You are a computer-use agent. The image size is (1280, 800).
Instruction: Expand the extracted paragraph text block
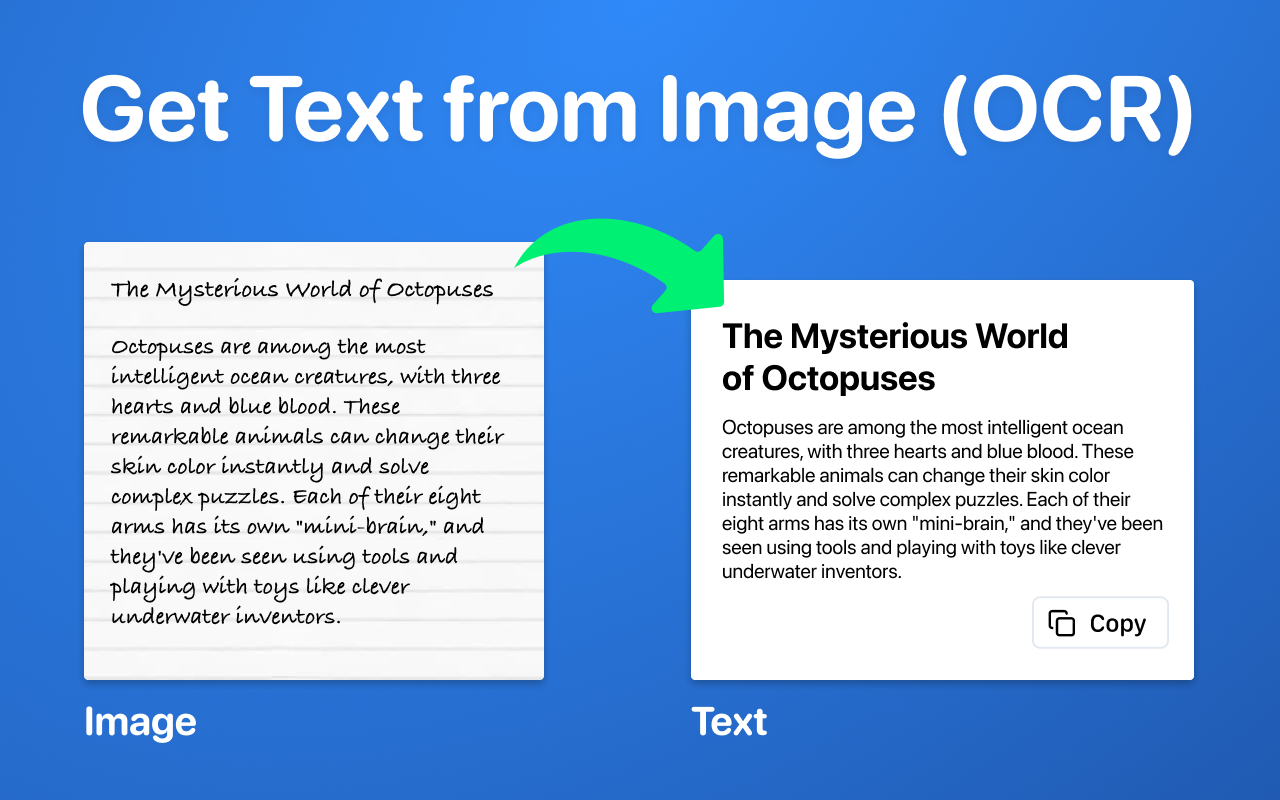click(942, 499)
